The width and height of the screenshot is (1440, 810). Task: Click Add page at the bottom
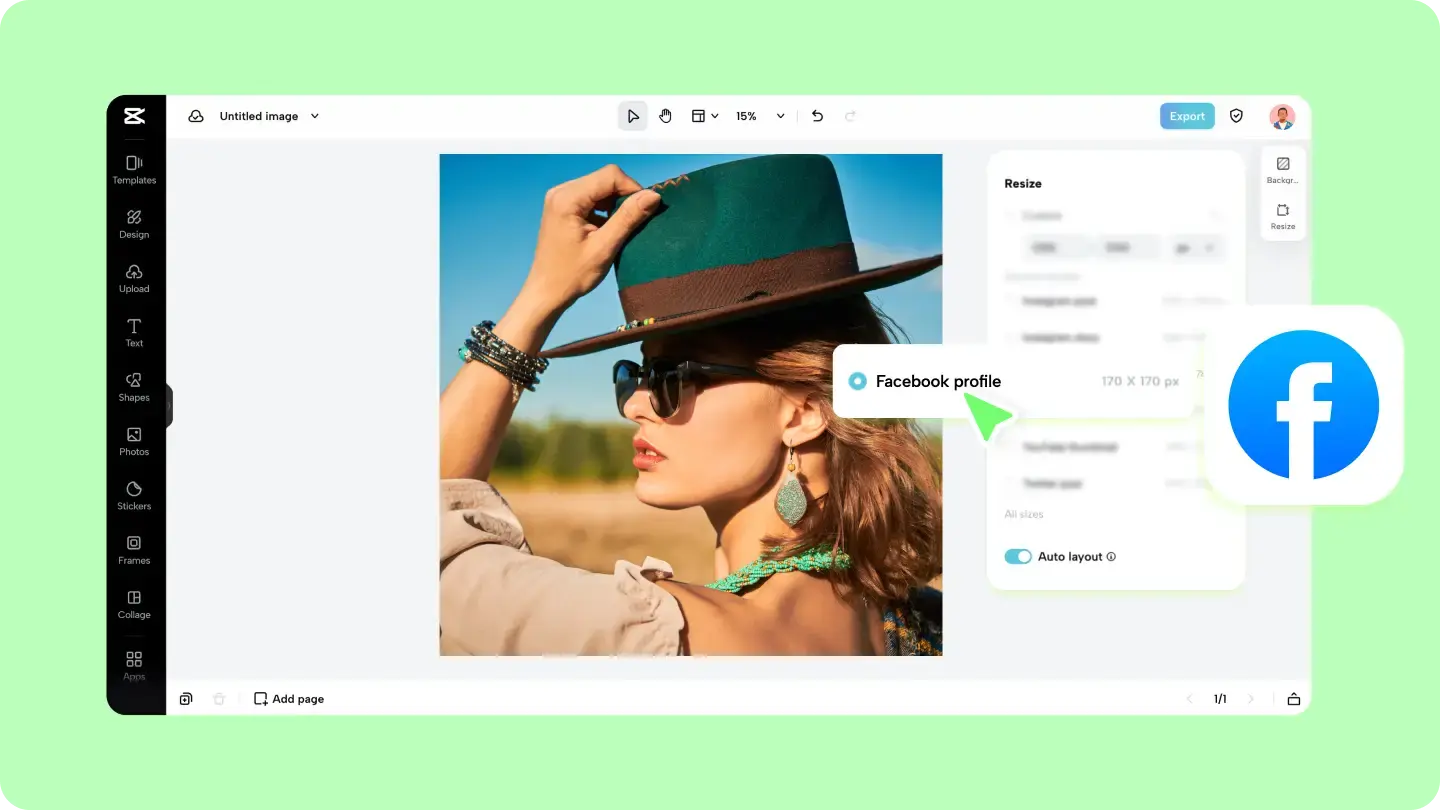pos(289,699)
